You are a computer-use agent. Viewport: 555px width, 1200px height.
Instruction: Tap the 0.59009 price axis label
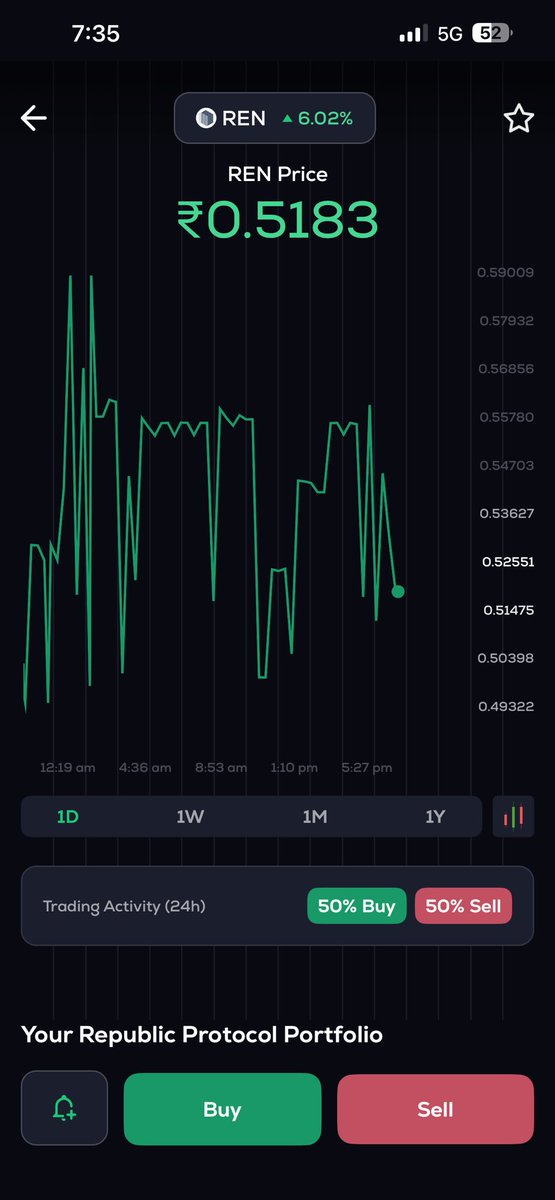coord(505,272)
